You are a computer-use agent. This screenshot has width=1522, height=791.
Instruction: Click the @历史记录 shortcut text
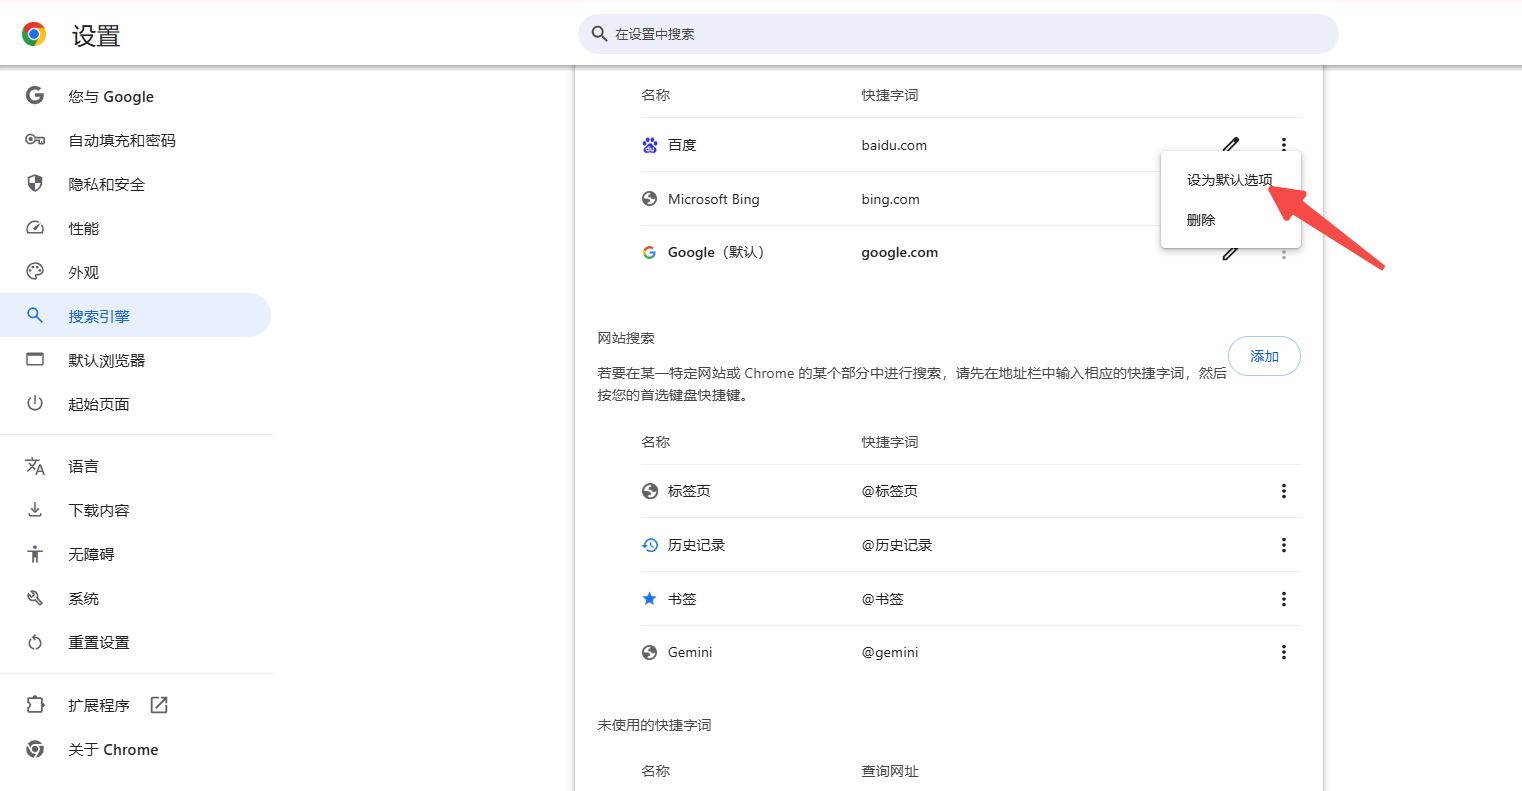897,545
